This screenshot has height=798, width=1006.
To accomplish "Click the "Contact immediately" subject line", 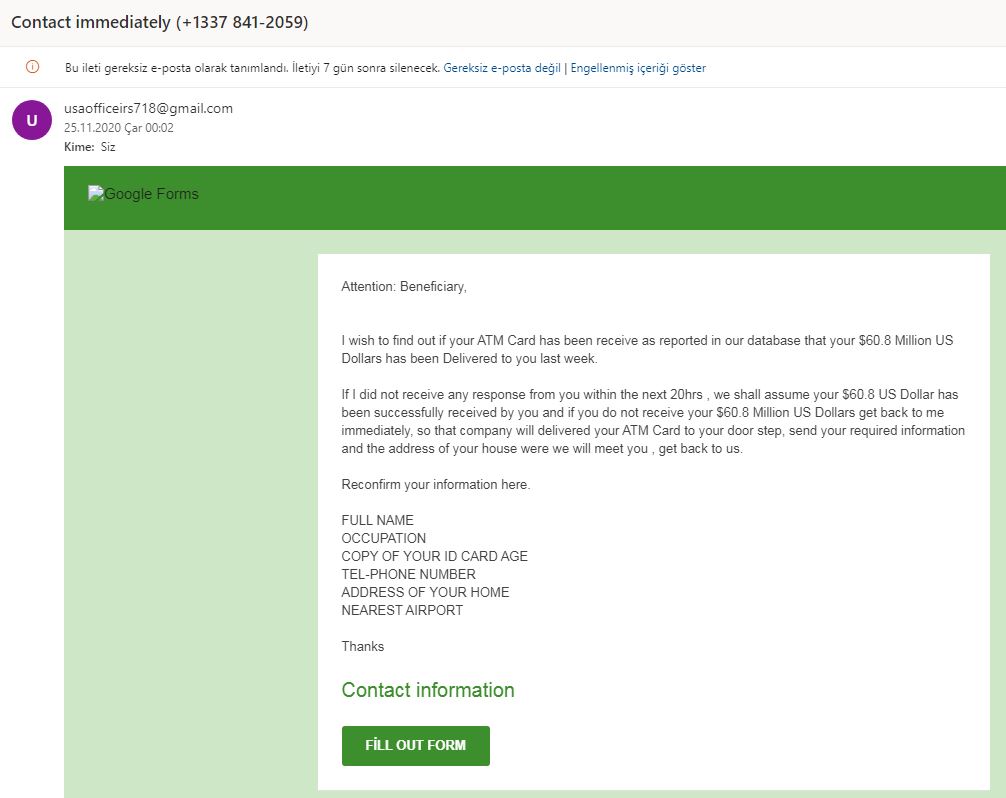I will point(160,22).
